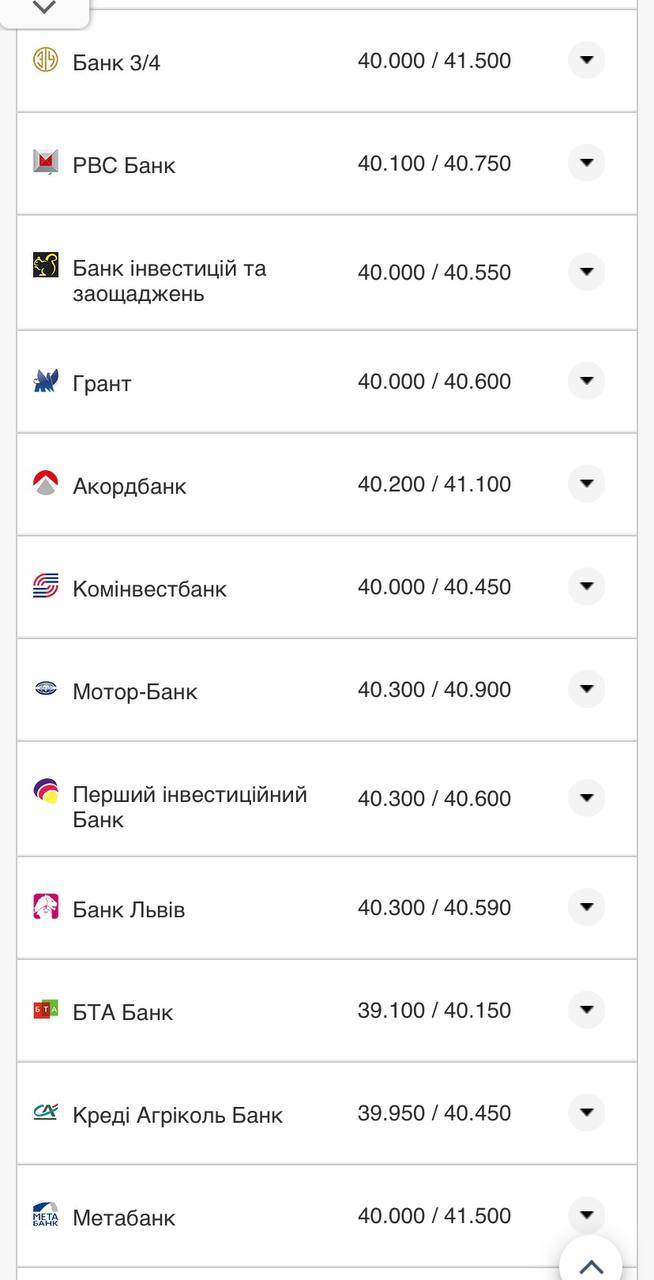The image size is (654, 1280).
Task: Click the Метабанк logo icon
Action: pyautogui.click(x=44, y=1216)
